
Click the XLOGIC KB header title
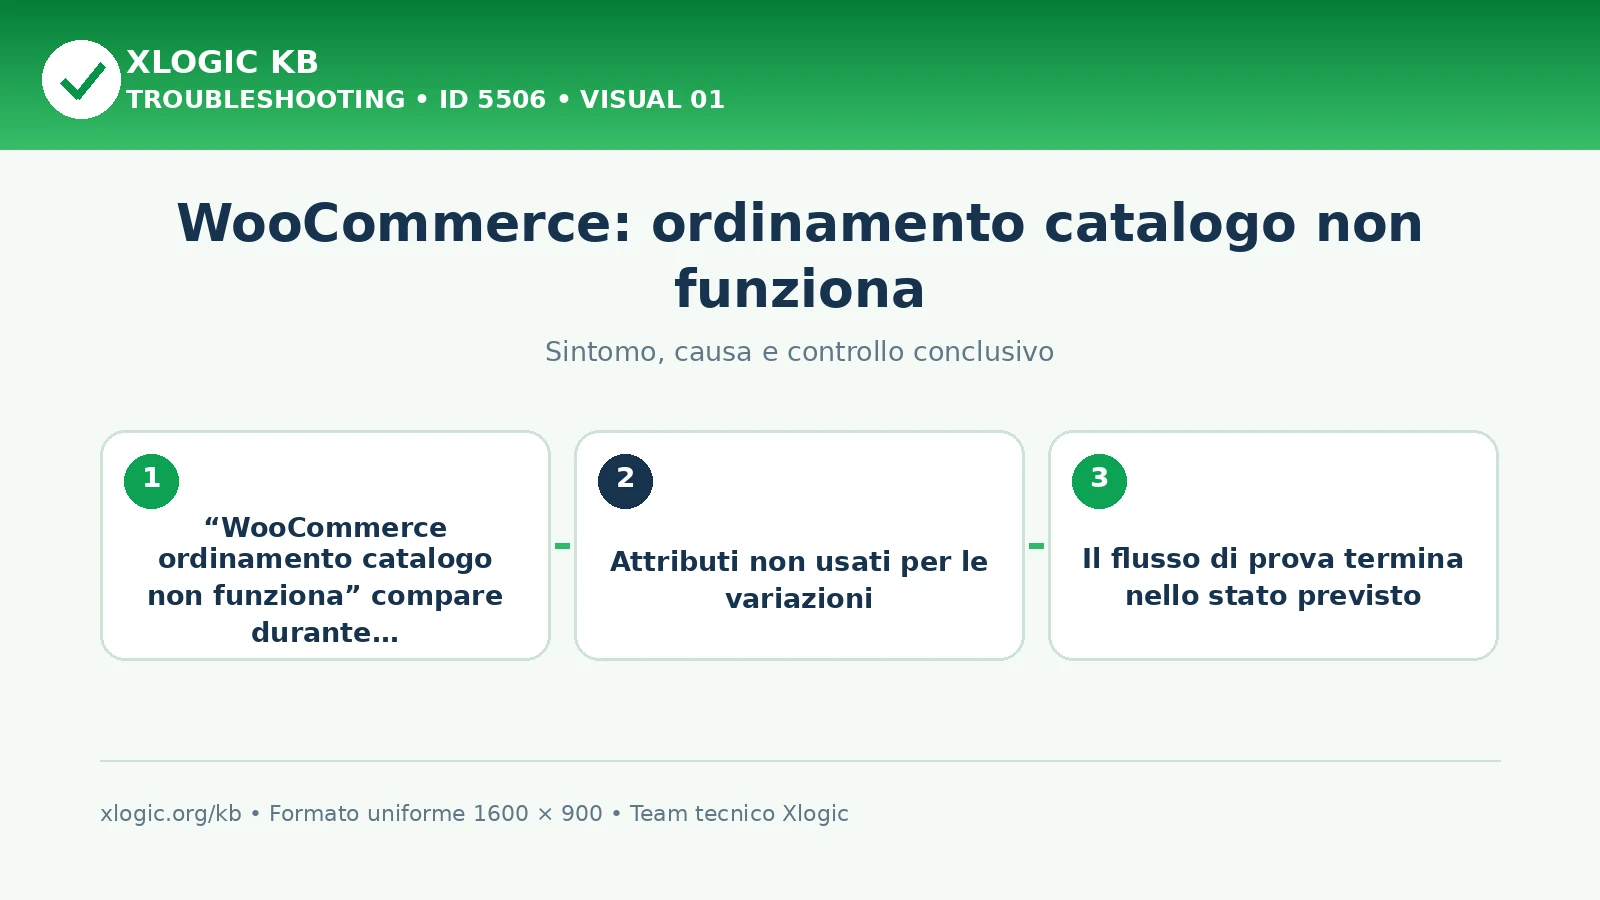tap(222, 62)
